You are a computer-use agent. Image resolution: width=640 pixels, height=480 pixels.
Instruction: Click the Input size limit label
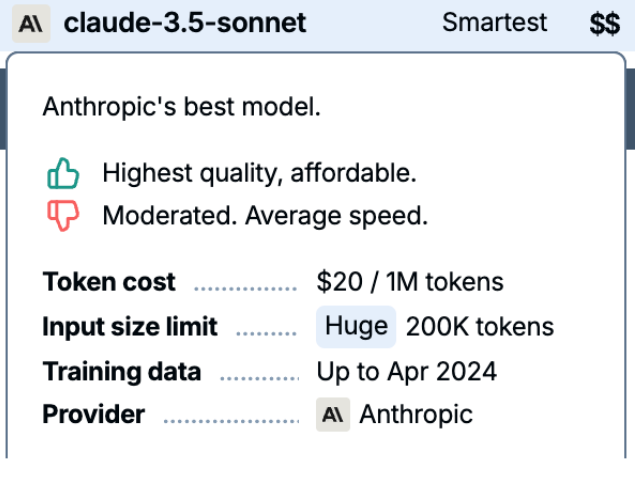[130, 327]
